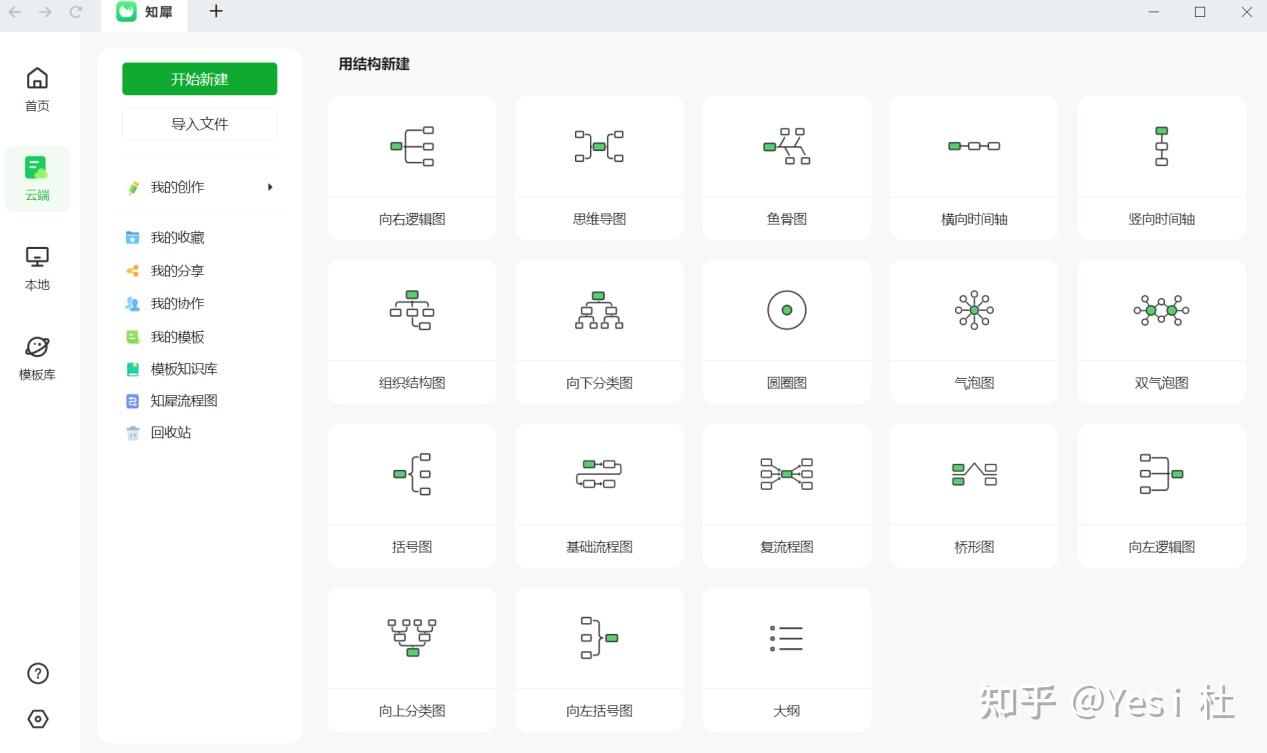Viewport: 1267px width, 753px height.
Task: Pick the 括号图 bracket icon
Action: point(412,474)
